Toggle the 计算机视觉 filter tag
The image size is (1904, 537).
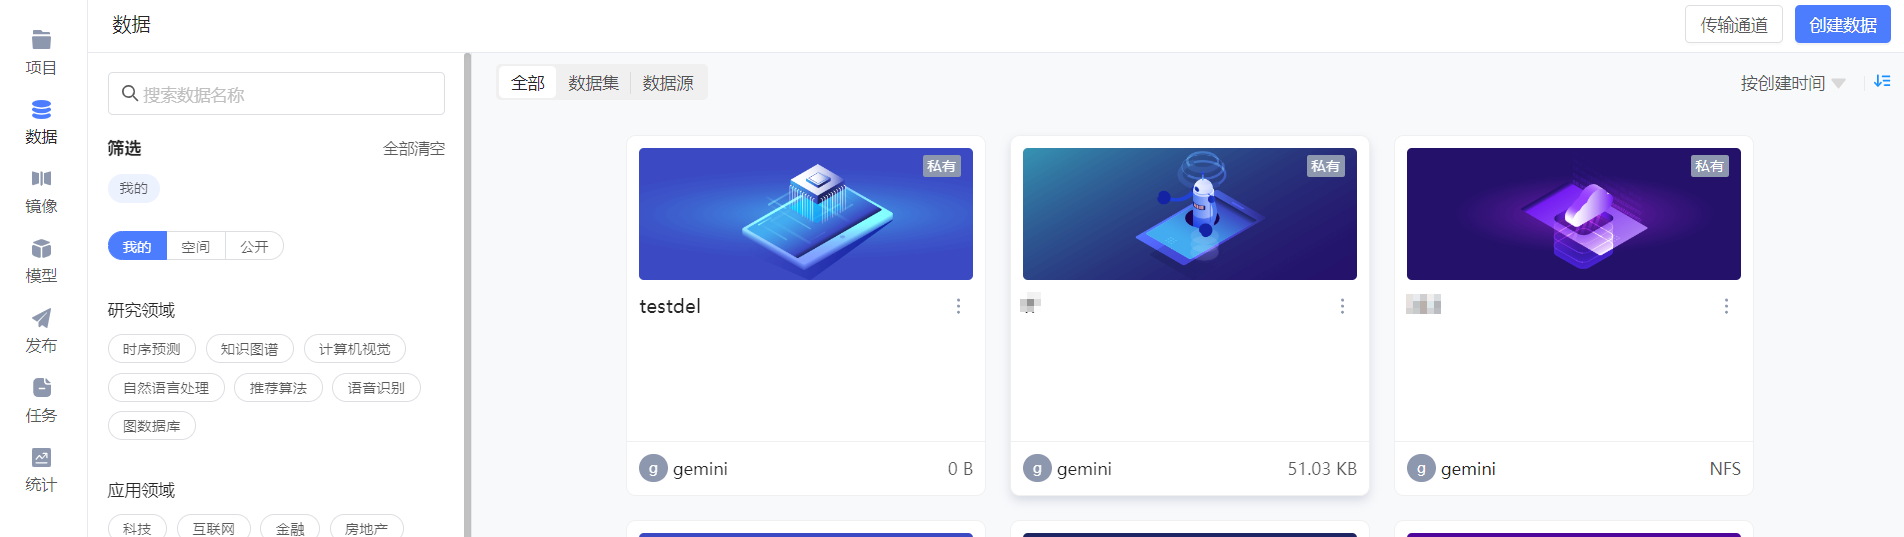355,349
